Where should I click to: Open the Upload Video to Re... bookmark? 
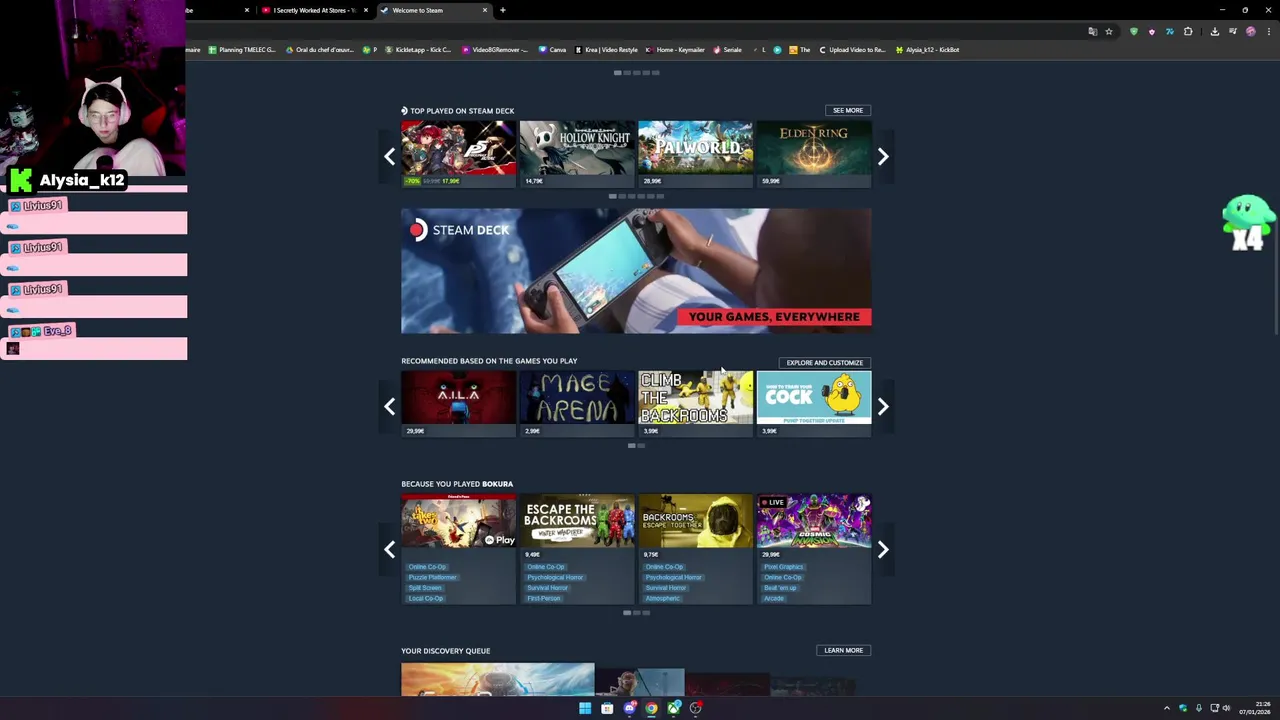(x=853, y=50)
